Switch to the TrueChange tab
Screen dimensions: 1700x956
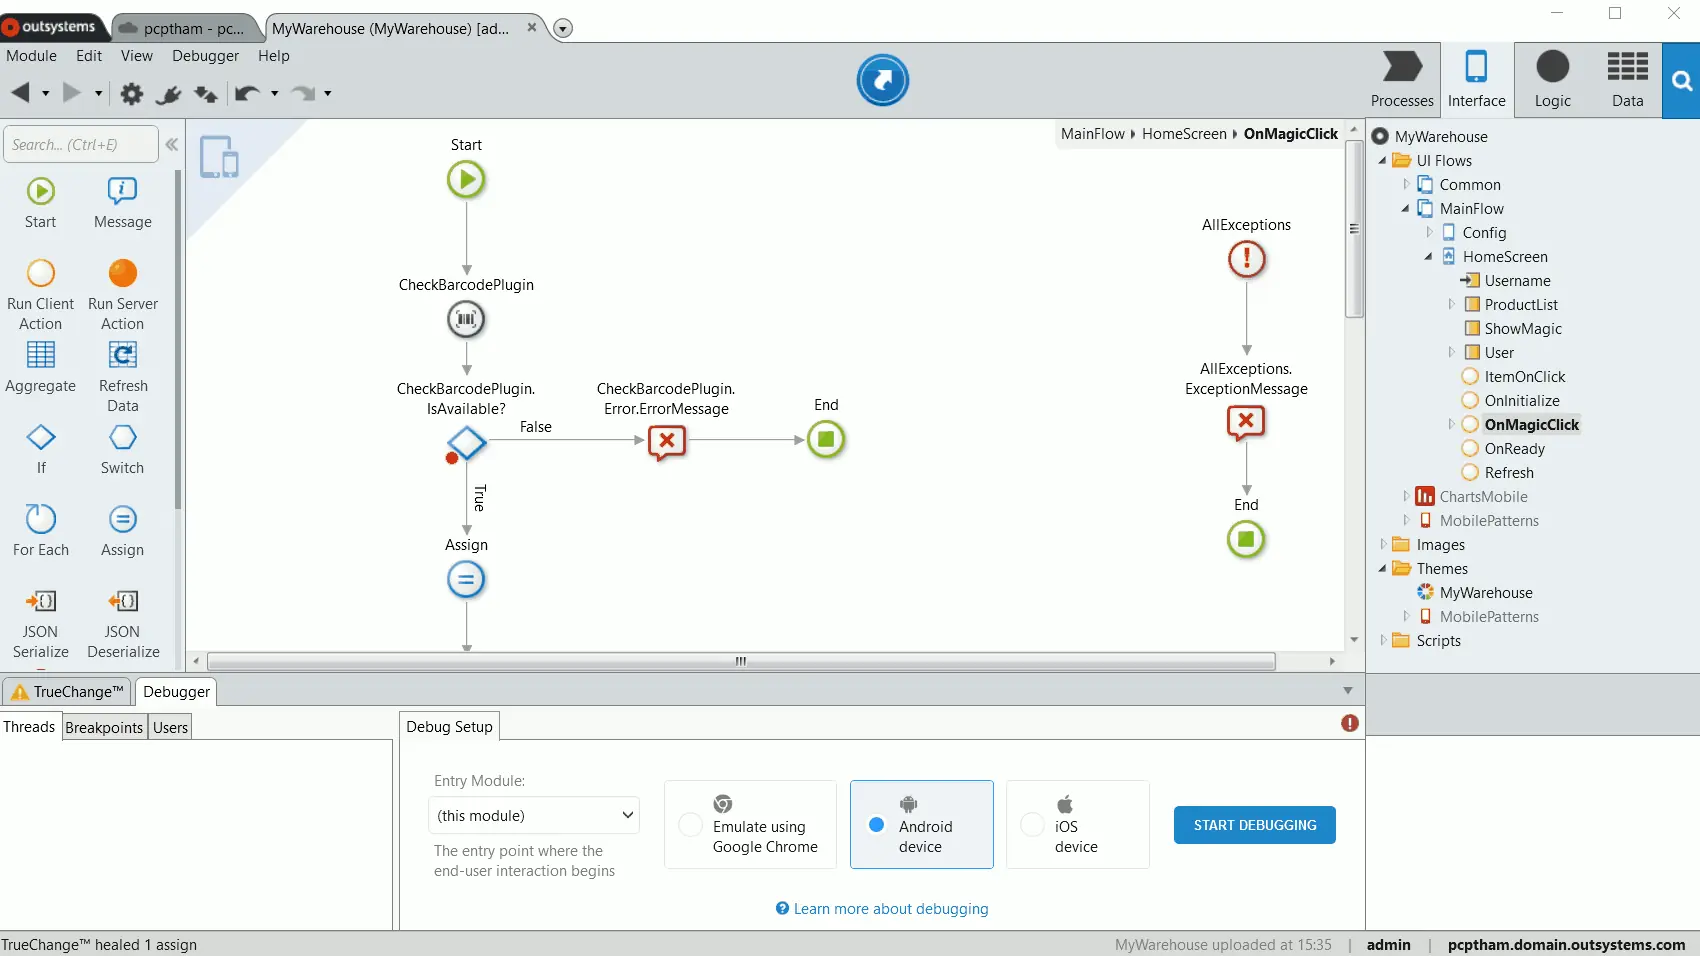click(x=67, y=691)
